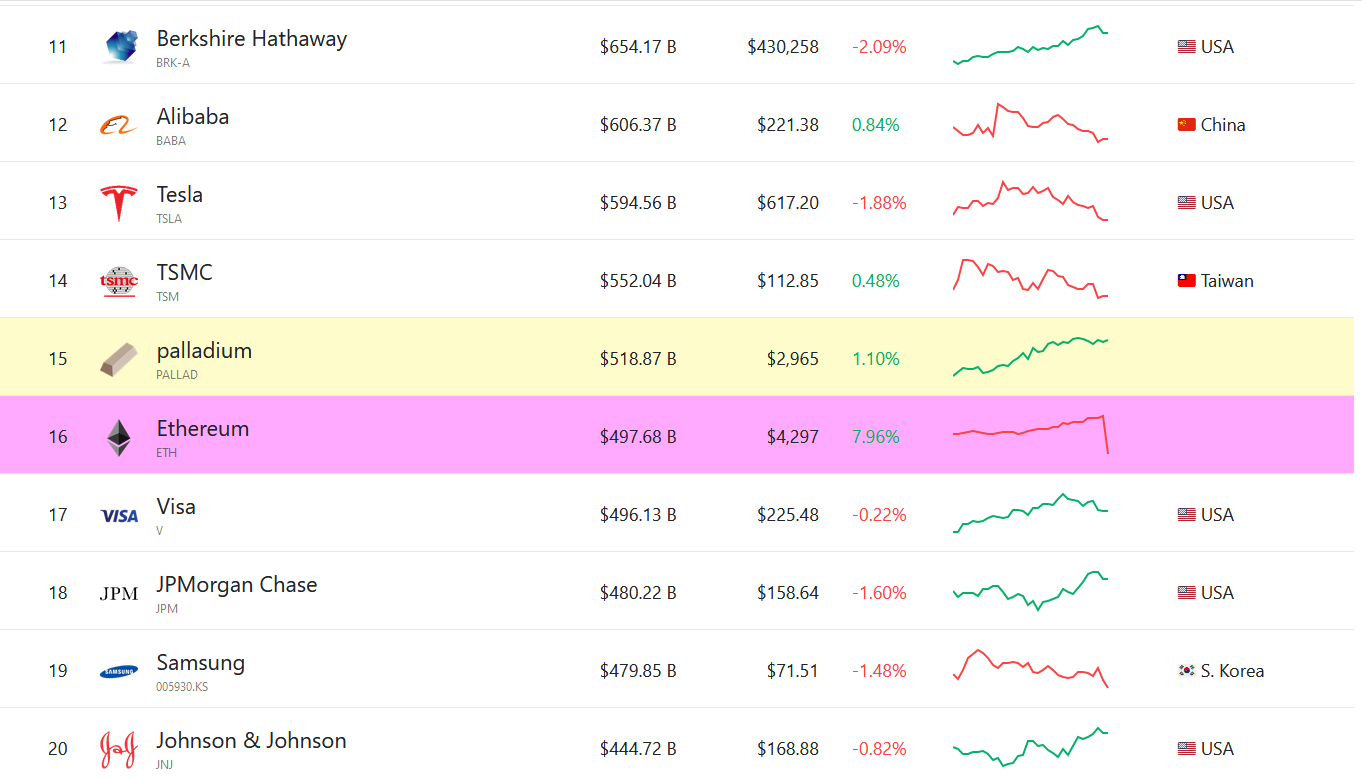Click the $480.22 B market cap value

(x=638, y=593)
